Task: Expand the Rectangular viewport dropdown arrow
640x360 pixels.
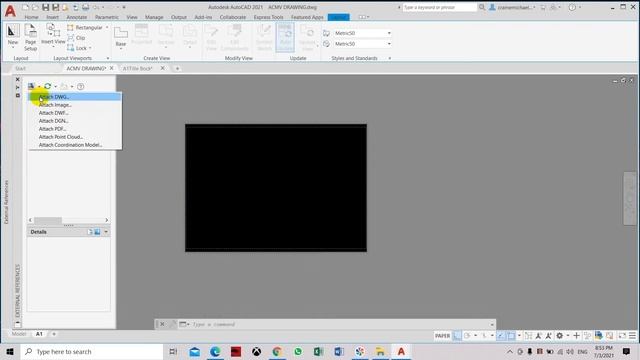Action: coord(107,27)
